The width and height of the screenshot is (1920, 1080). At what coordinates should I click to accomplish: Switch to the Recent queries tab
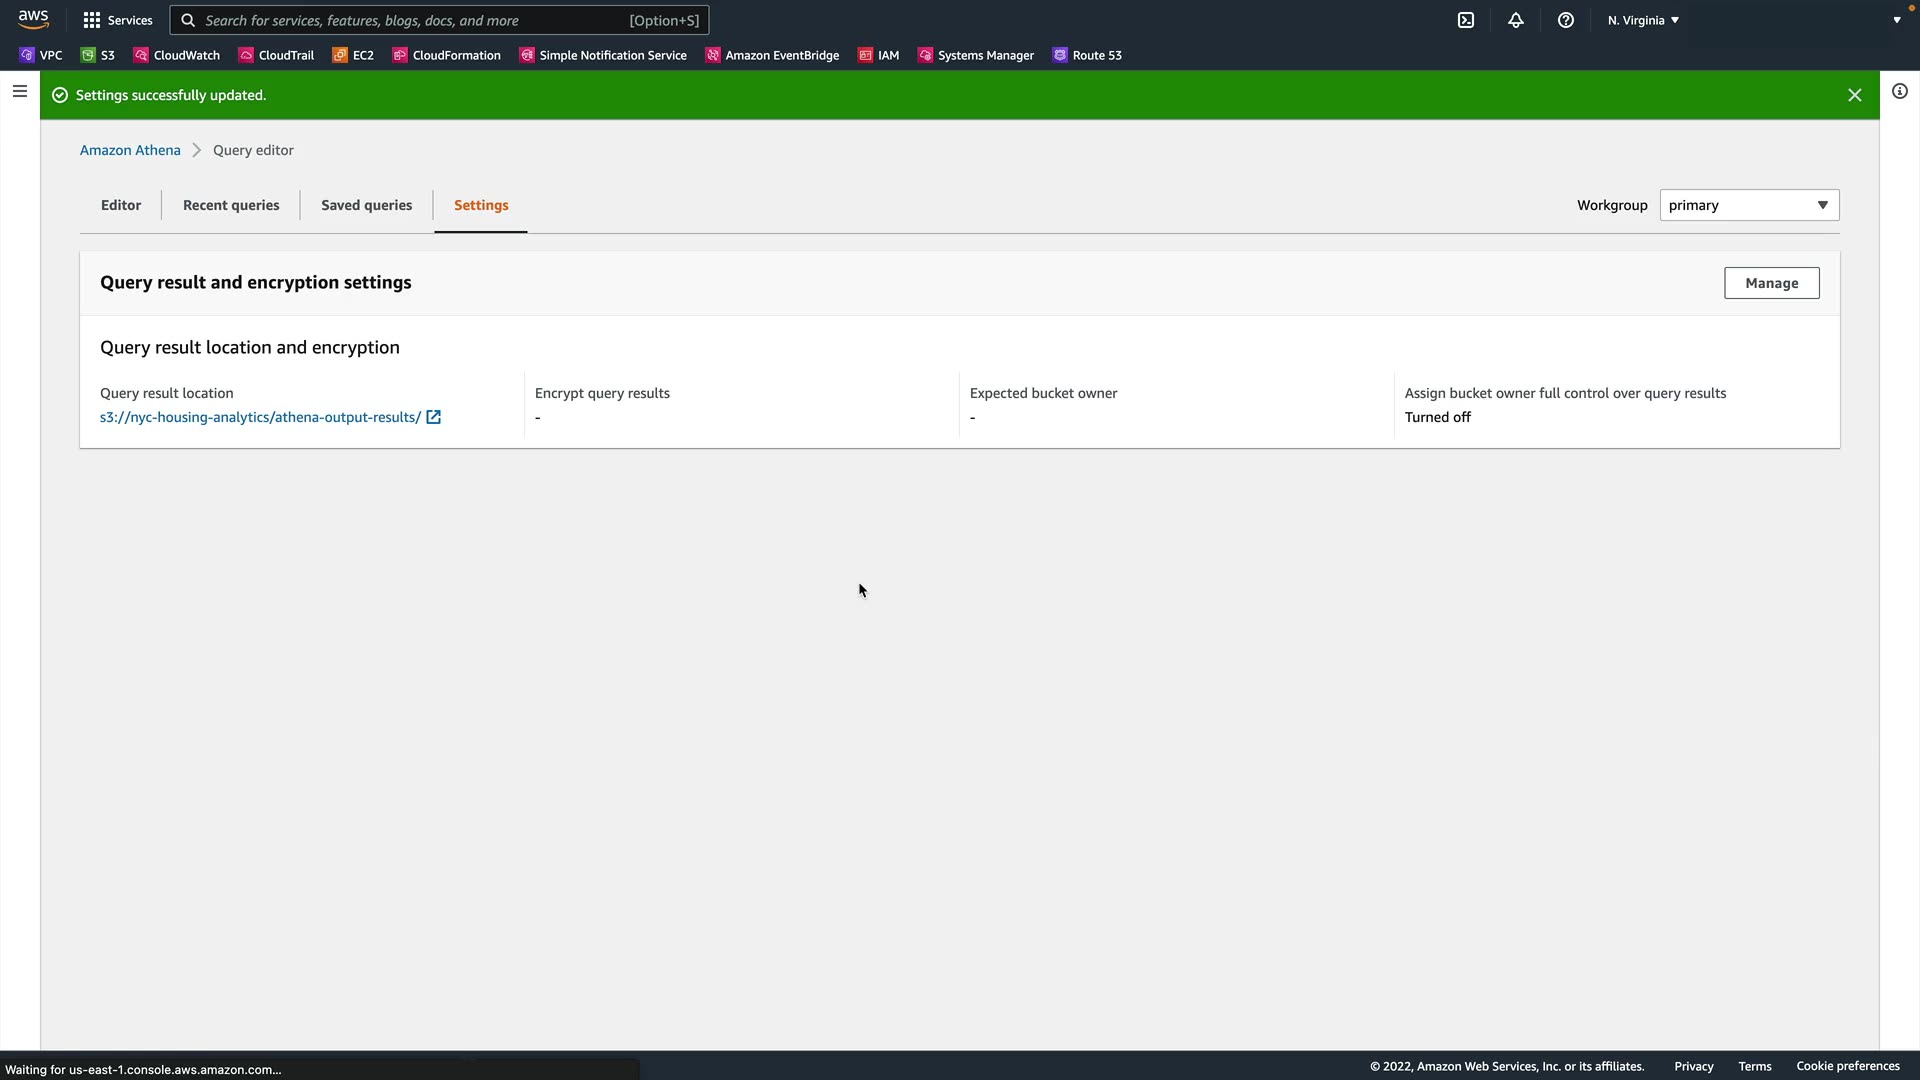(x=231, y=205)
